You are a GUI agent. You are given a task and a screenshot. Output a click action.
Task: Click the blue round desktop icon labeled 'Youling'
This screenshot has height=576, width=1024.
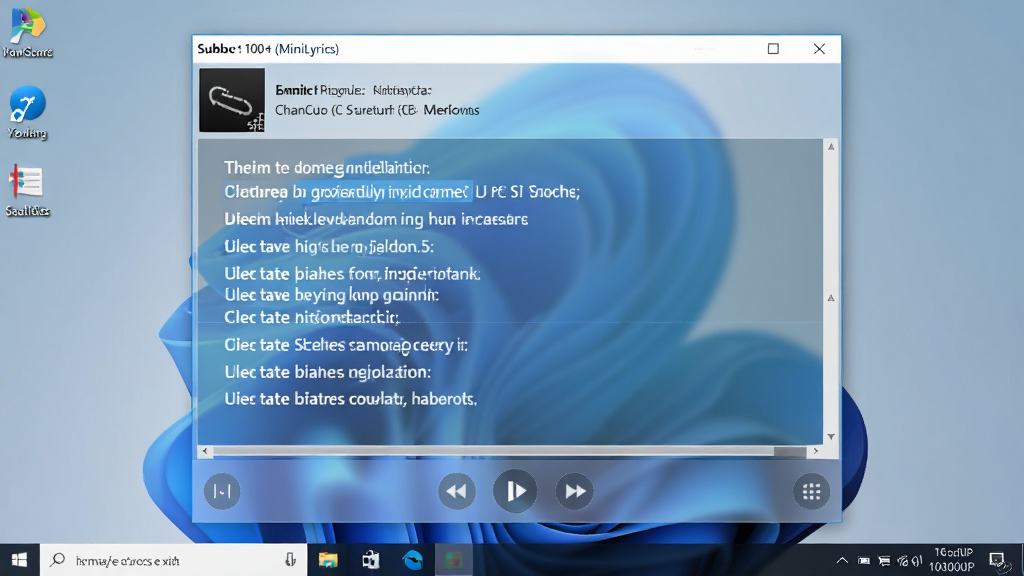pos(27,112)
